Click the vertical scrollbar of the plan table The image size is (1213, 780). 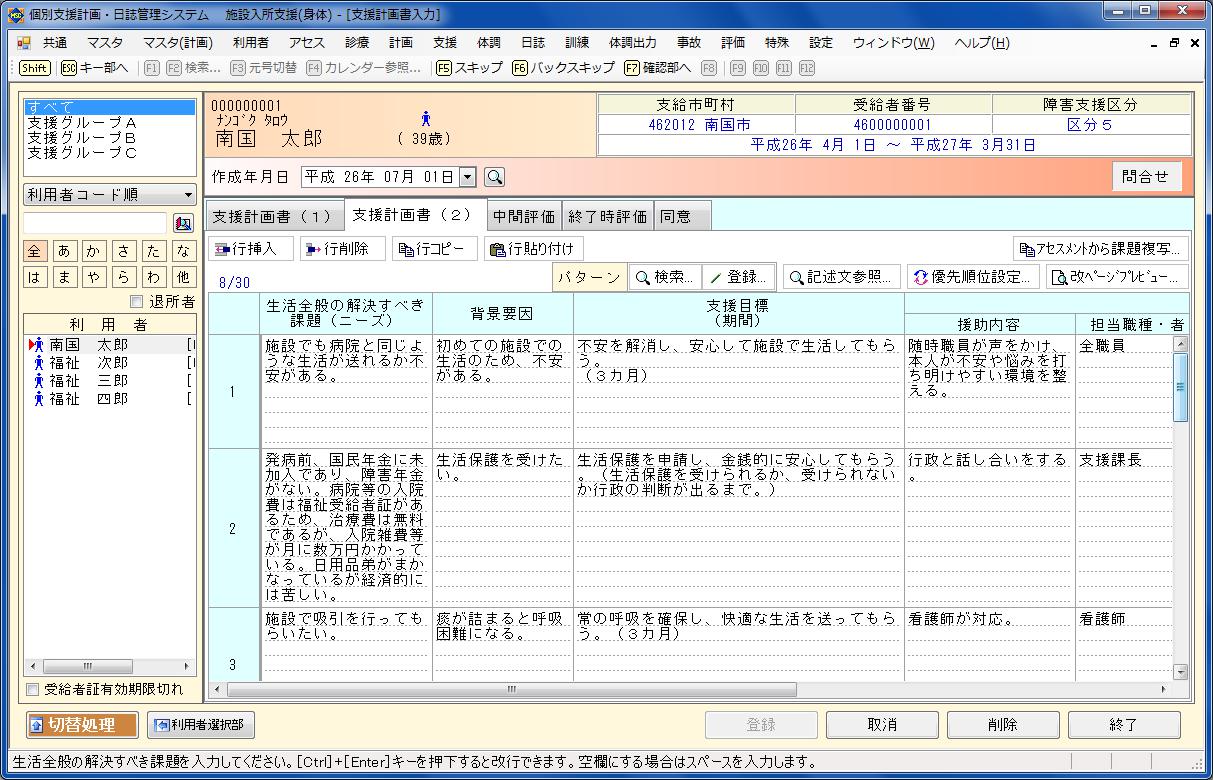pyautogui.click(x=1180, y=500)
